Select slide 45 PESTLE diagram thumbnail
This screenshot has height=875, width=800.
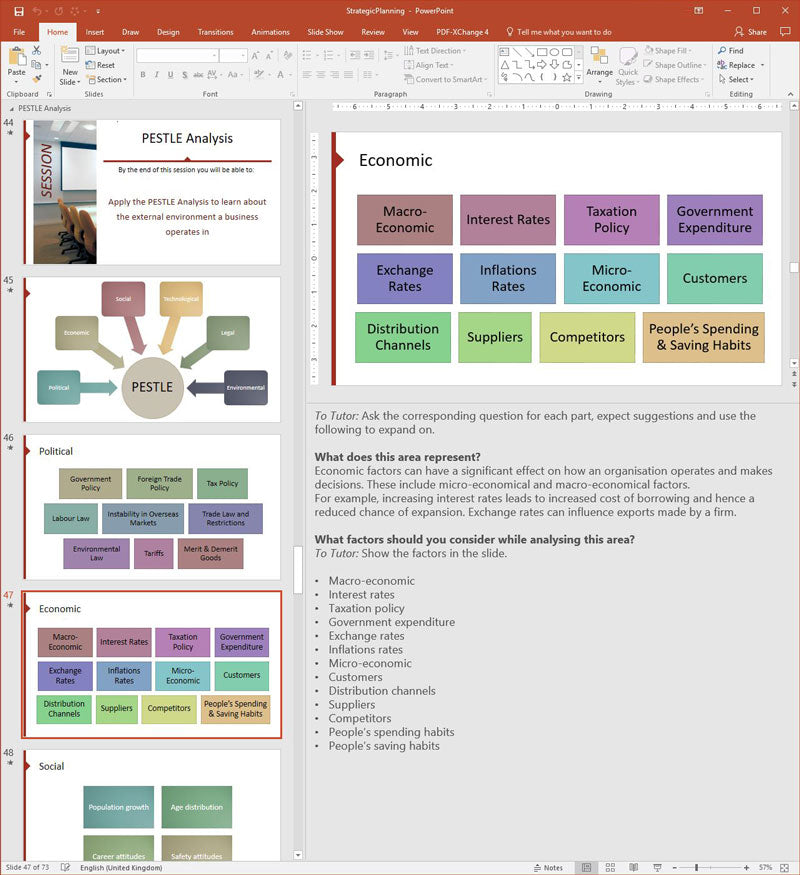[x=152, y=349]
